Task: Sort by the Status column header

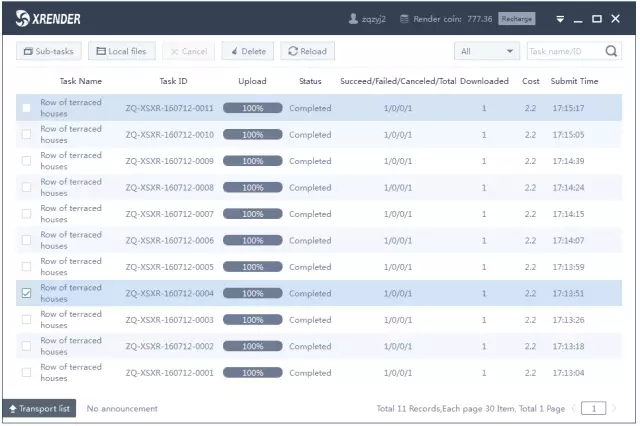Action: pos(310,81)
